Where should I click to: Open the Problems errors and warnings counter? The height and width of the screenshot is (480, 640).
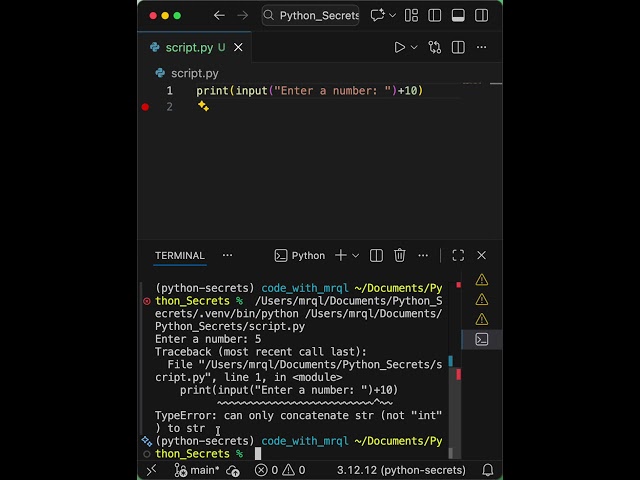pos(280,470)
